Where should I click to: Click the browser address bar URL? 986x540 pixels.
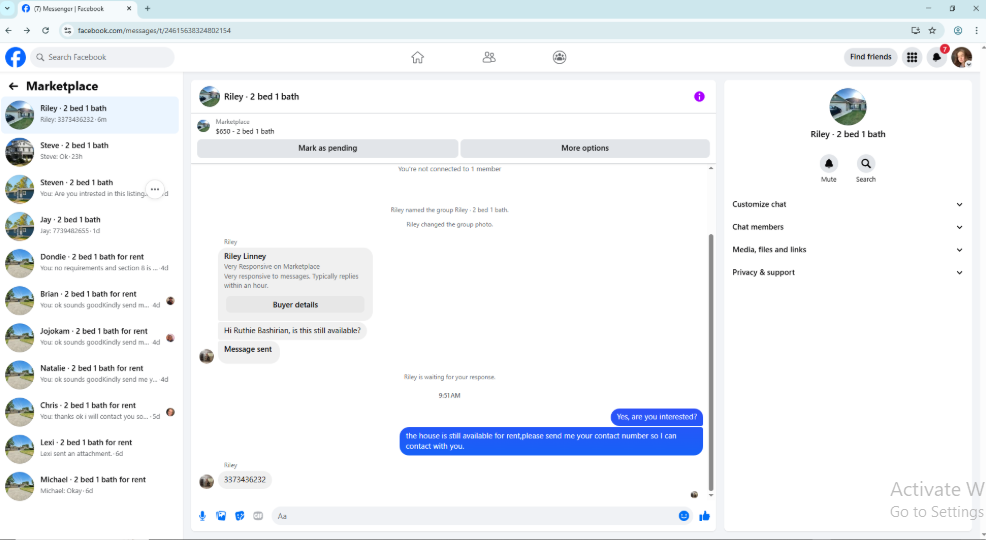154,30
